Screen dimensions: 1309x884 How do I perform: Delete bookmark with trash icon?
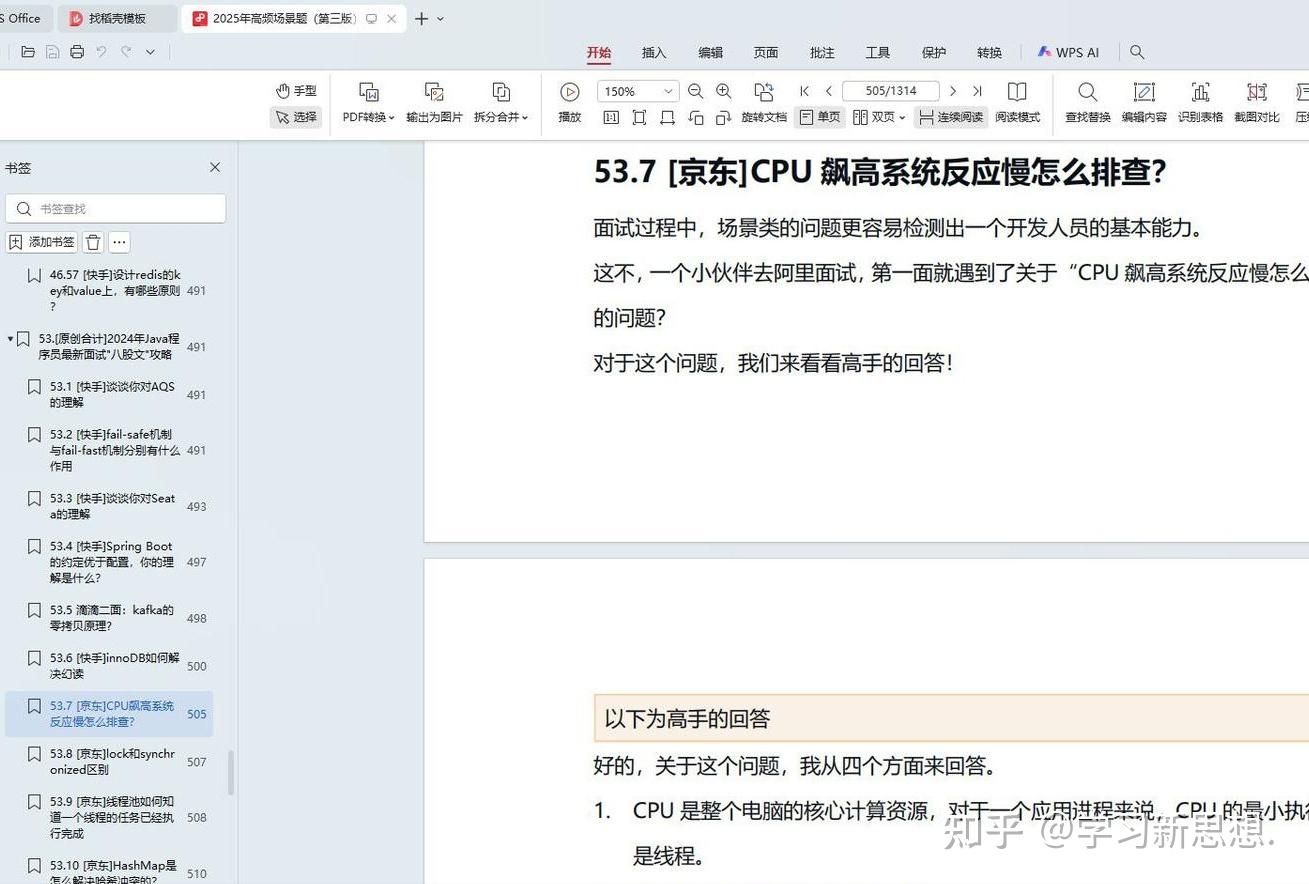(93, 242)
